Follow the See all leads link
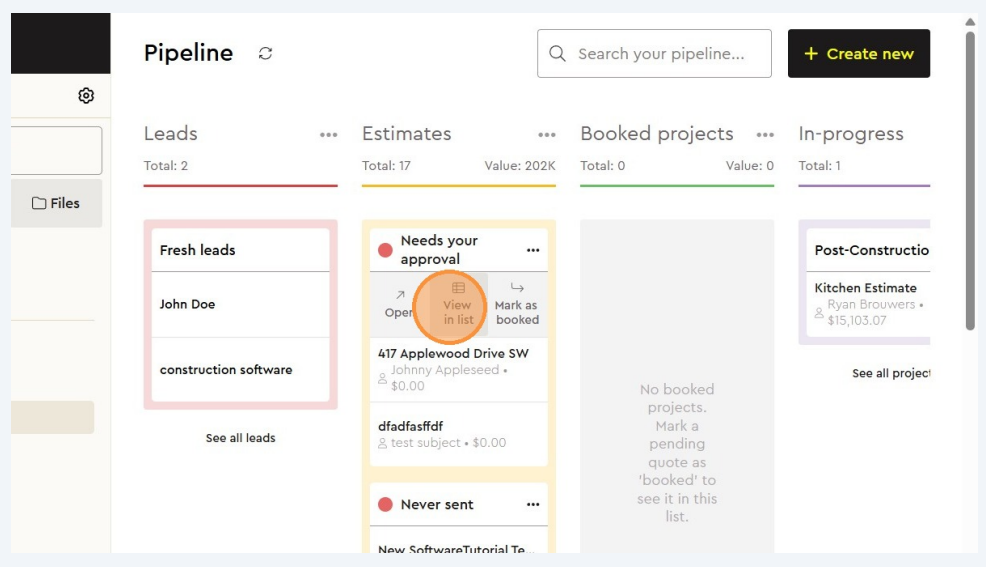The width and height of the screenshot is (986, 567). tap(240, 438)
